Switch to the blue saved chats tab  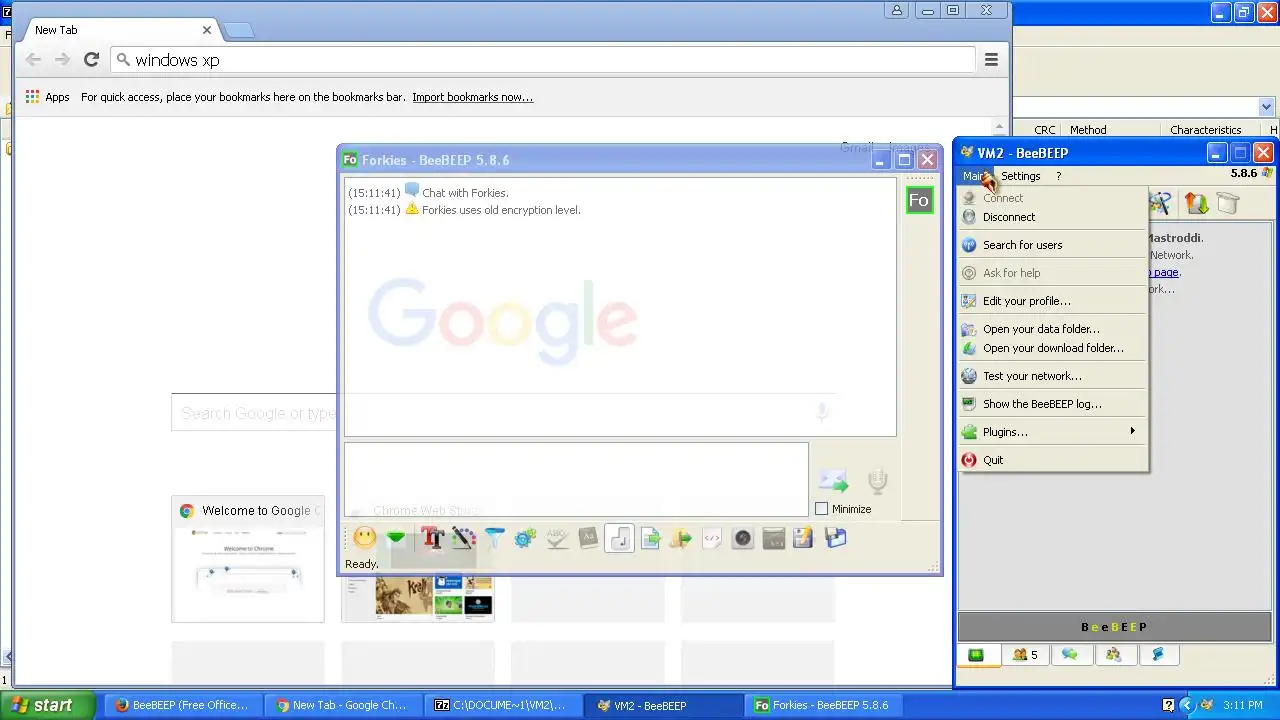click(1158, 655)
